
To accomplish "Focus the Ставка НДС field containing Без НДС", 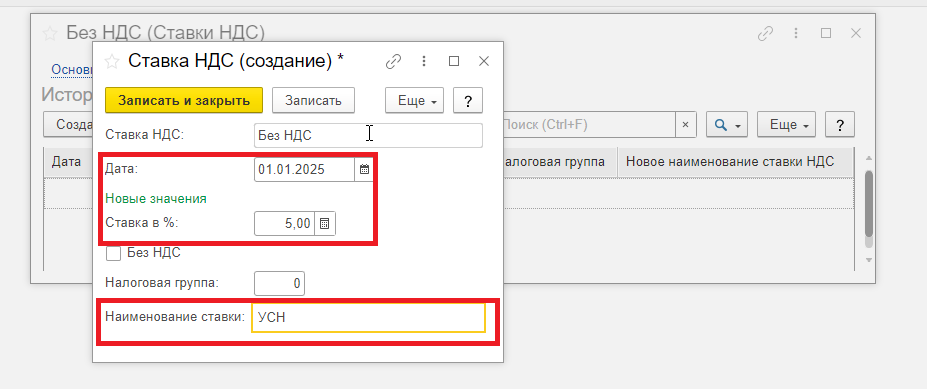I will click(x=368, y=135).
